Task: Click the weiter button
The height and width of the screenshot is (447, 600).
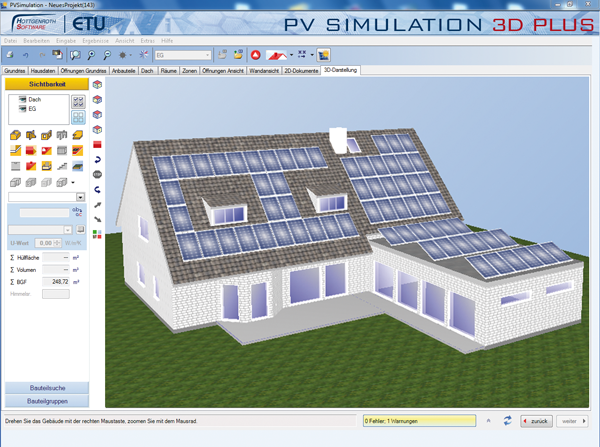Action: click(x=572, y=421)
